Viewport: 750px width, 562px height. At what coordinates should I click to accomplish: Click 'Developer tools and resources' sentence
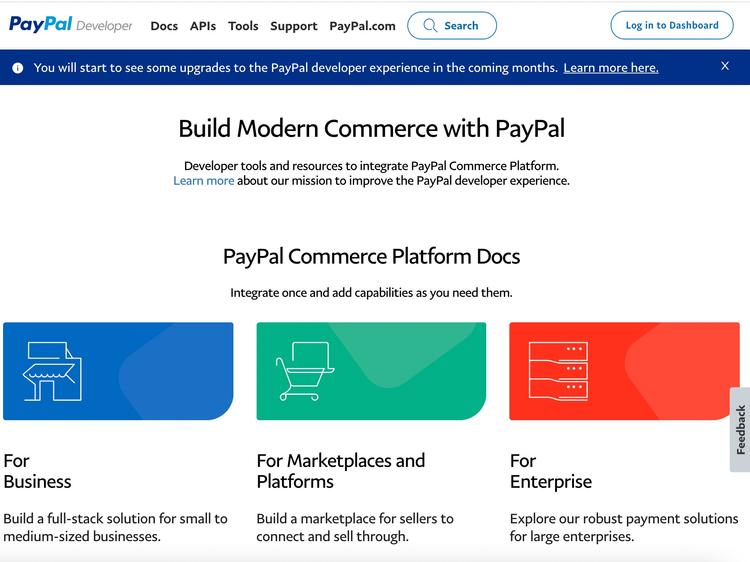(x=372, y=166)
